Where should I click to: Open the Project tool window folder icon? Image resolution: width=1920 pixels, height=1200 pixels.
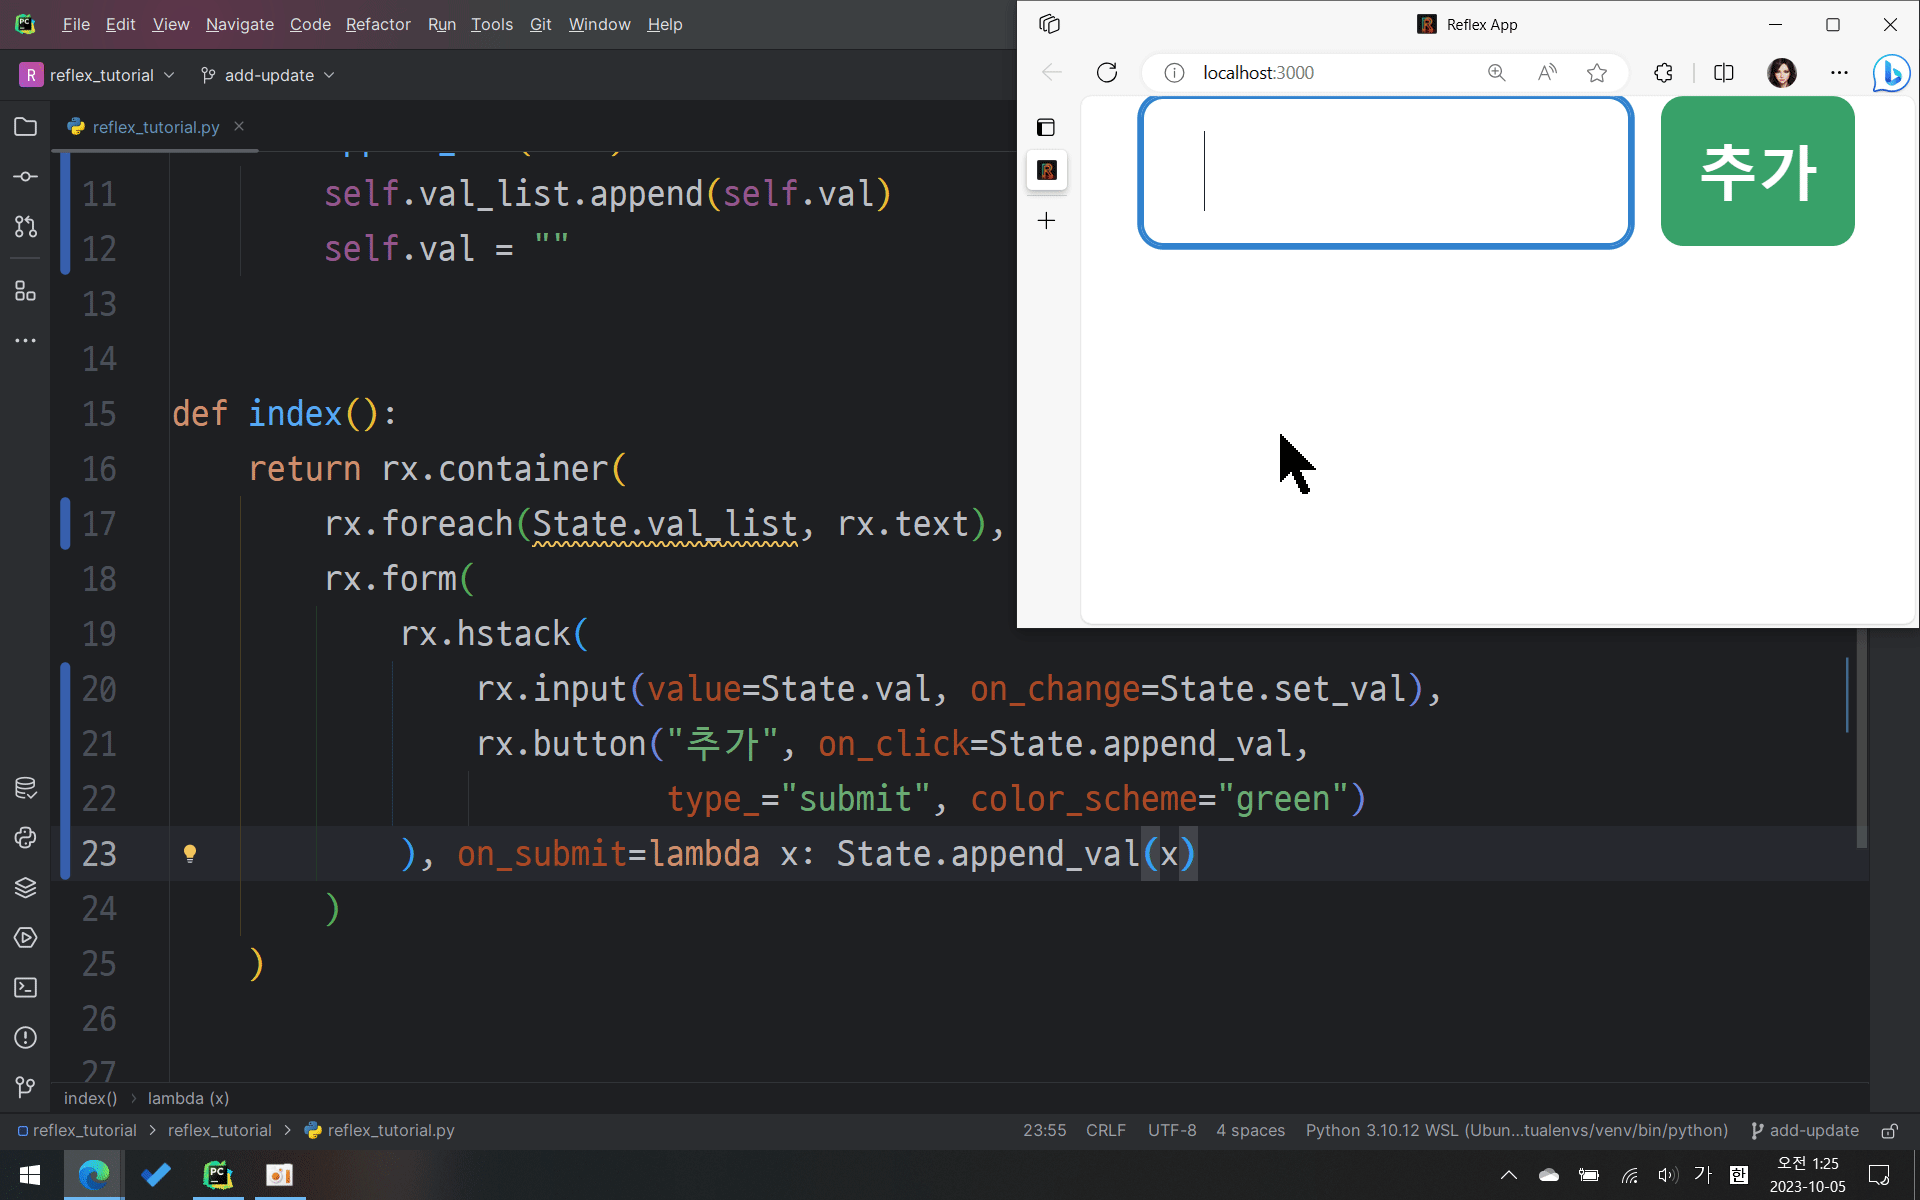pyautogui.click(x=26, y=127)
